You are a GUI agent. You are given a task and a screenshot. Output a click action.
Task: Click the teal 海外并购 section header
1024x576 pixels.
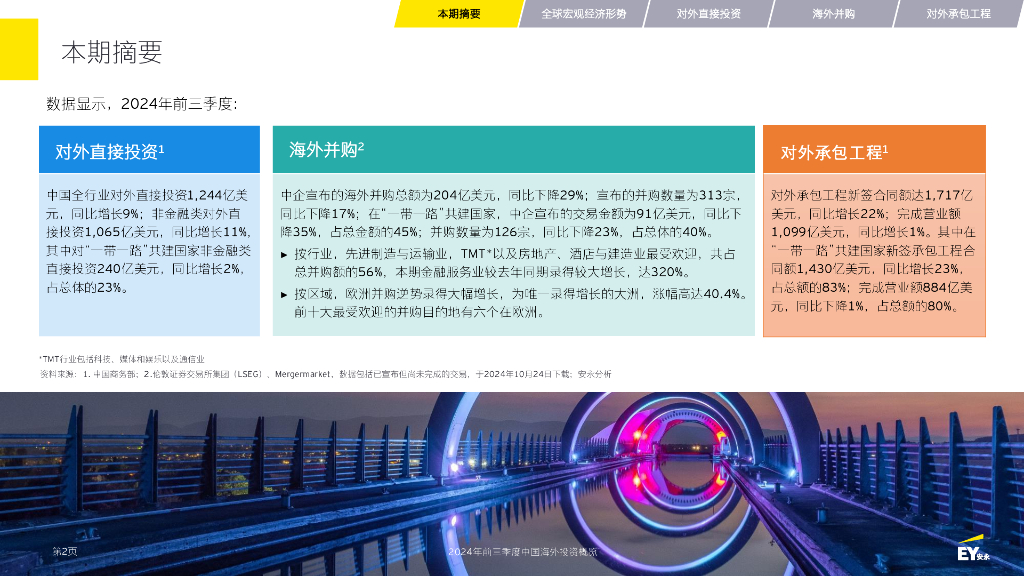pyautogui.click(x=513, y=149)
